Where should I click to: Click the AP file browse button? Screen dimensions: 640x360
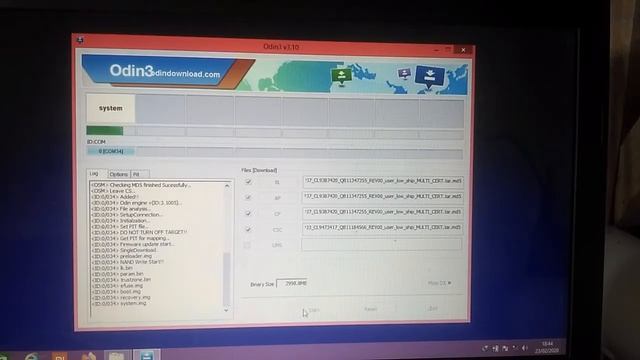tap(277, 198)
